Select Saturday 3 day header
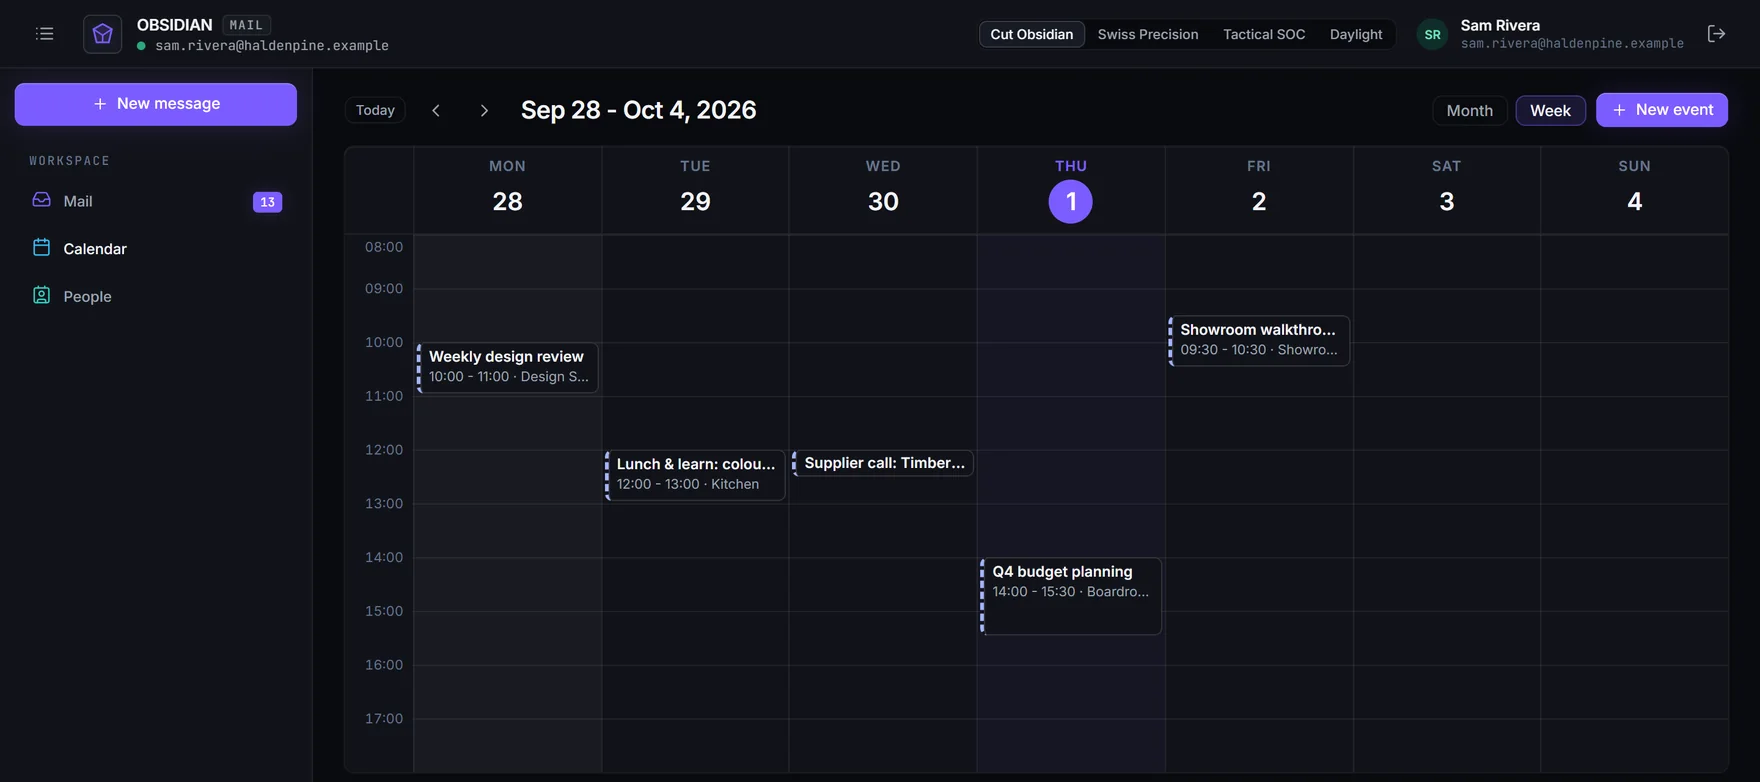Image resolution: width=1760 pixels, height=782 pixels. (1447, 190)
